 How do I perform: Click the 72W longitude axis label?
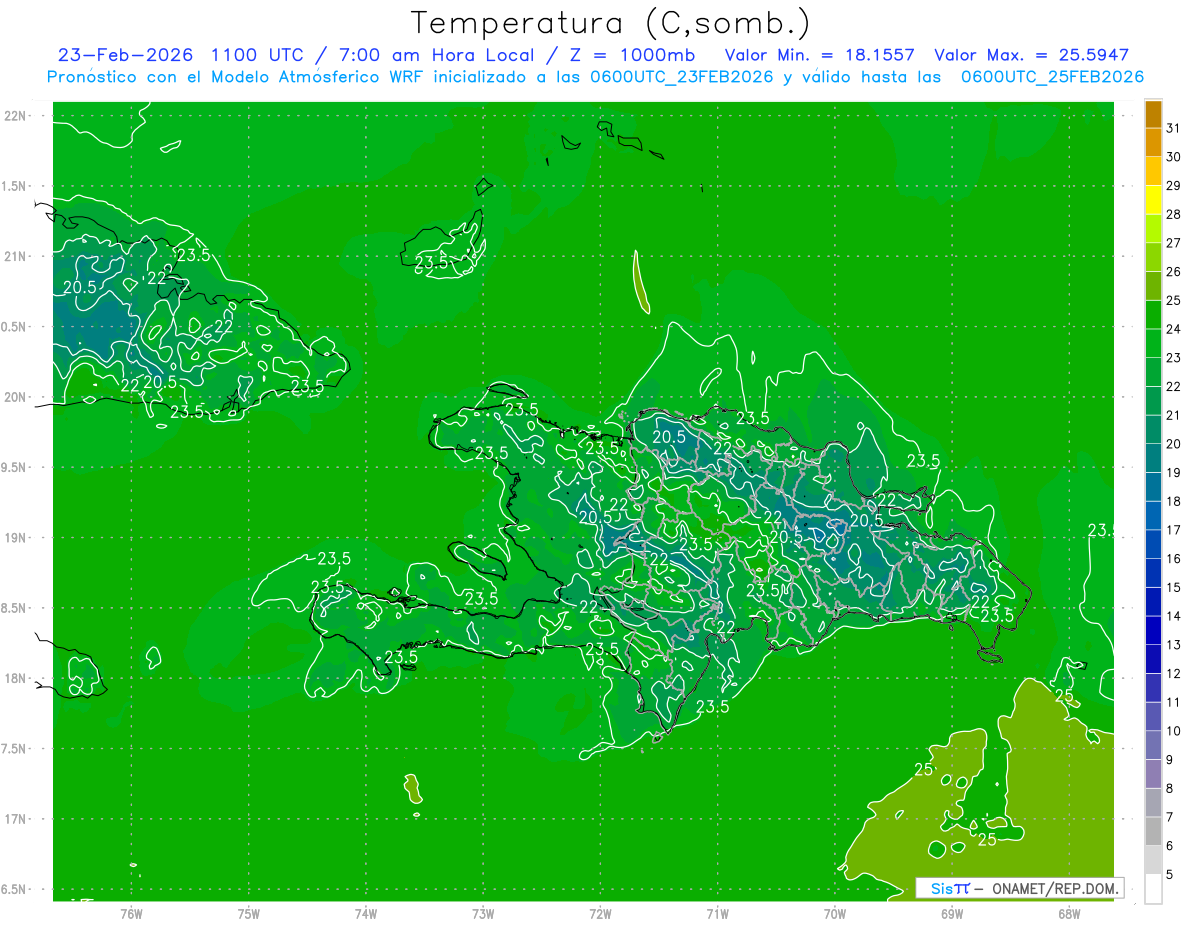coord(600,913)
